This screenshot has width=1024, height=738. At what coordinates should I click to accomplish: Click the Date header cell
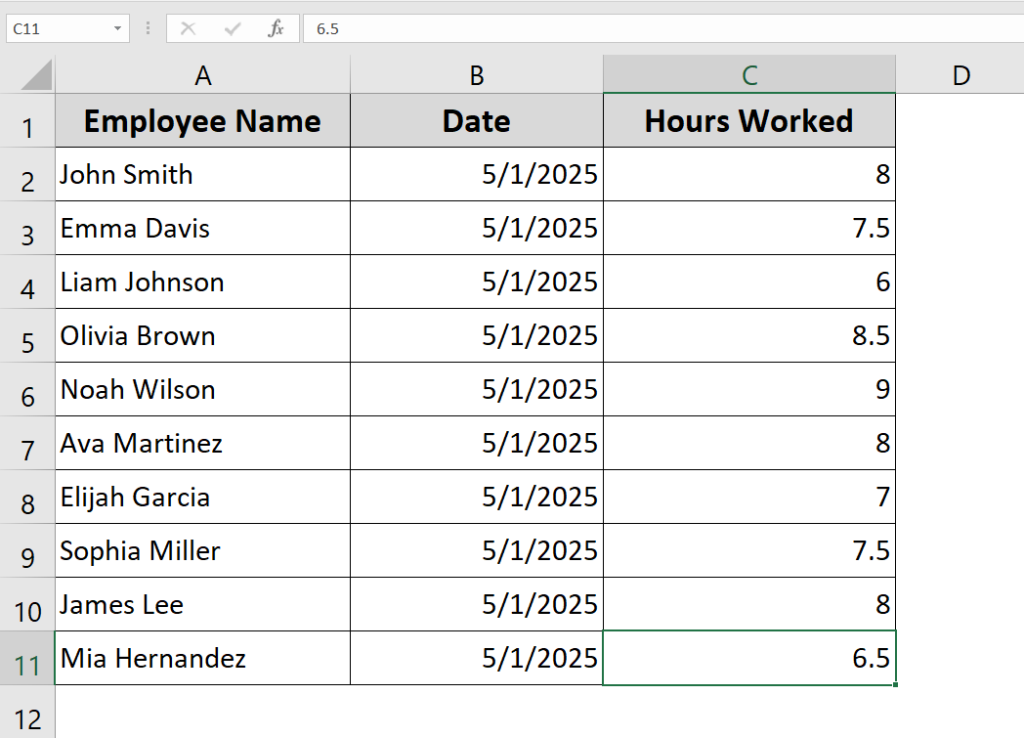click(x=476, y=121)
